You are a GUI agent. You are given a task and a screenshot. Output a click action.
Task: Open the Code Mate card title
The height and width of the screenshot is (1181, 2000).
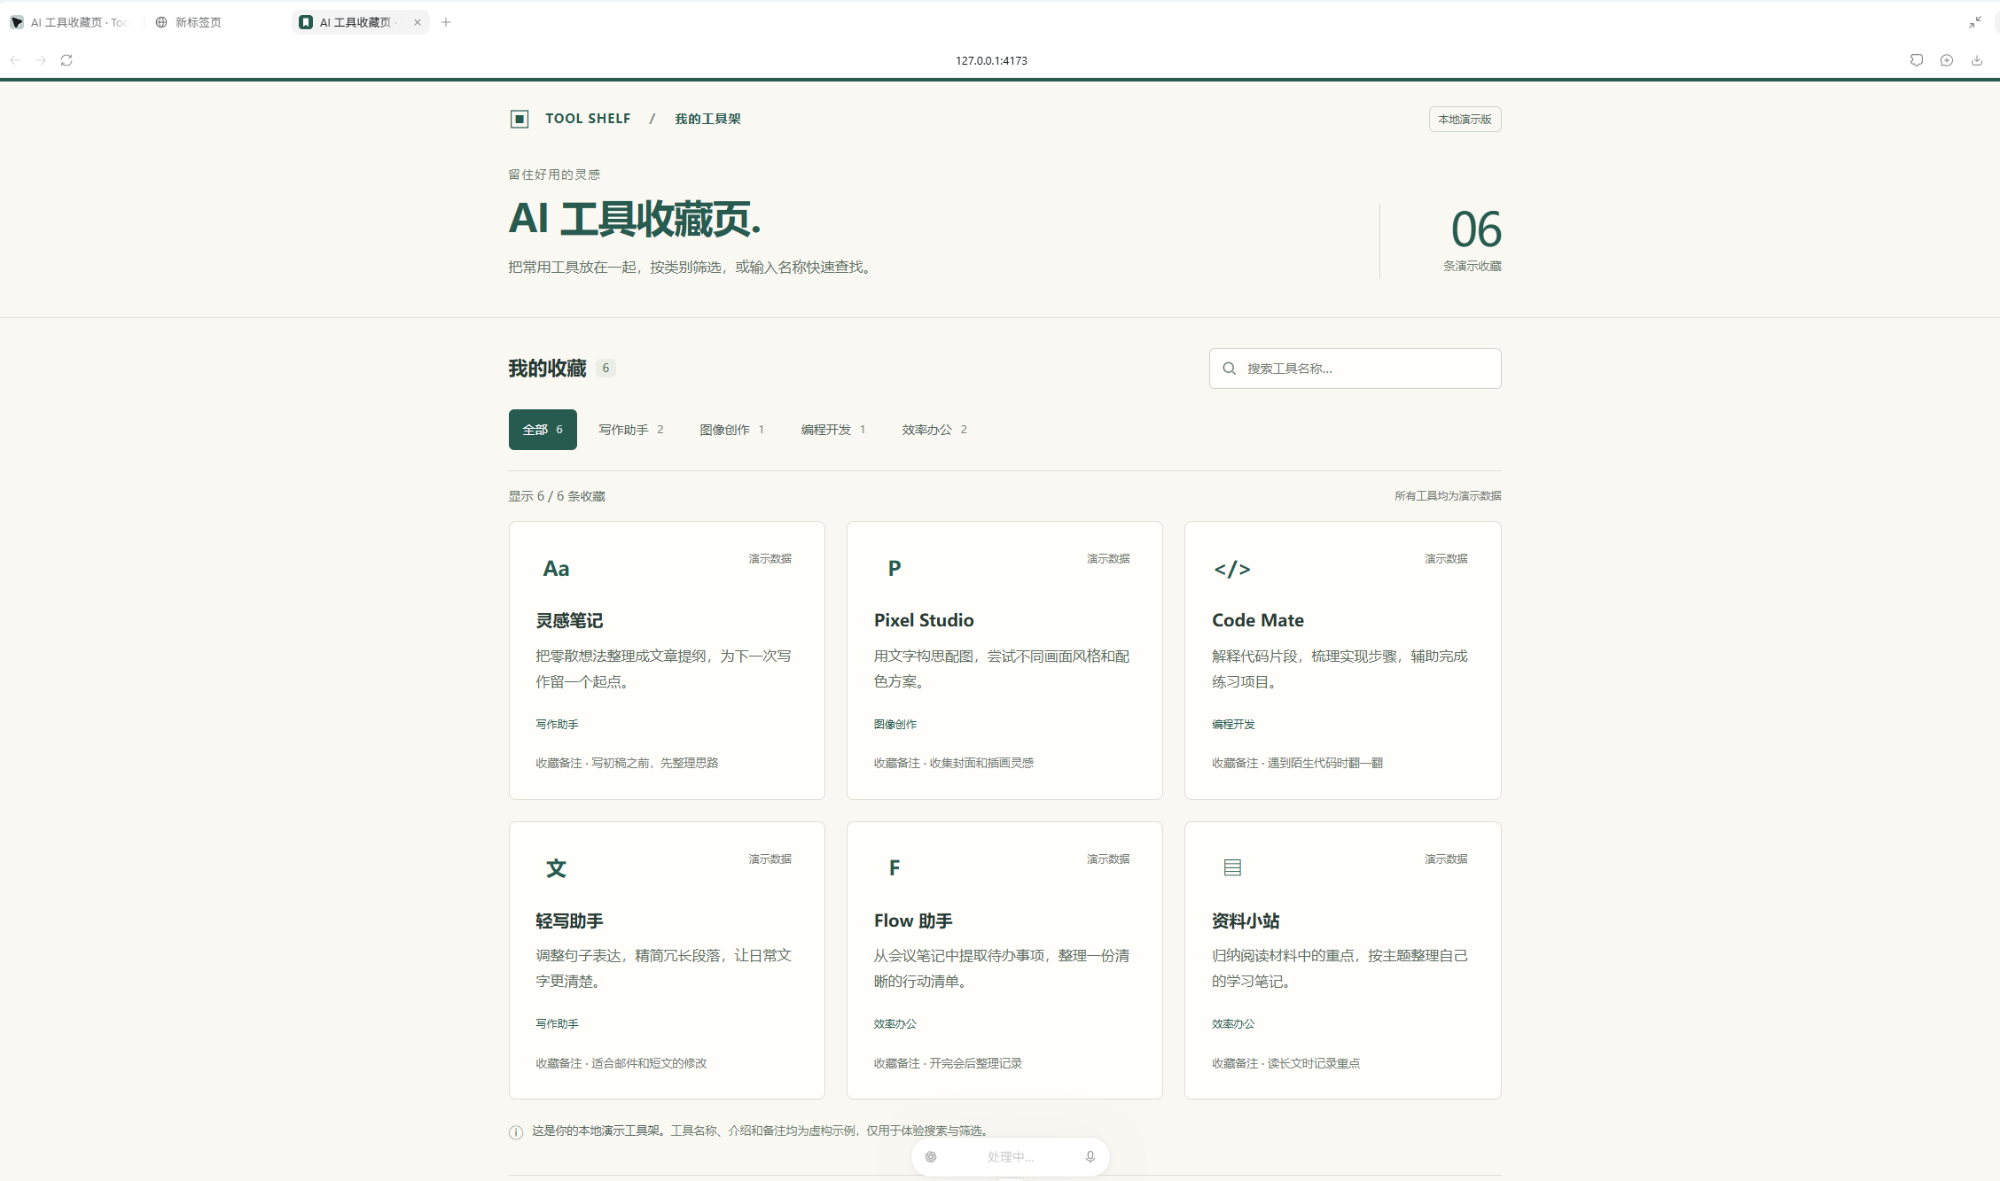(1258, 621)
